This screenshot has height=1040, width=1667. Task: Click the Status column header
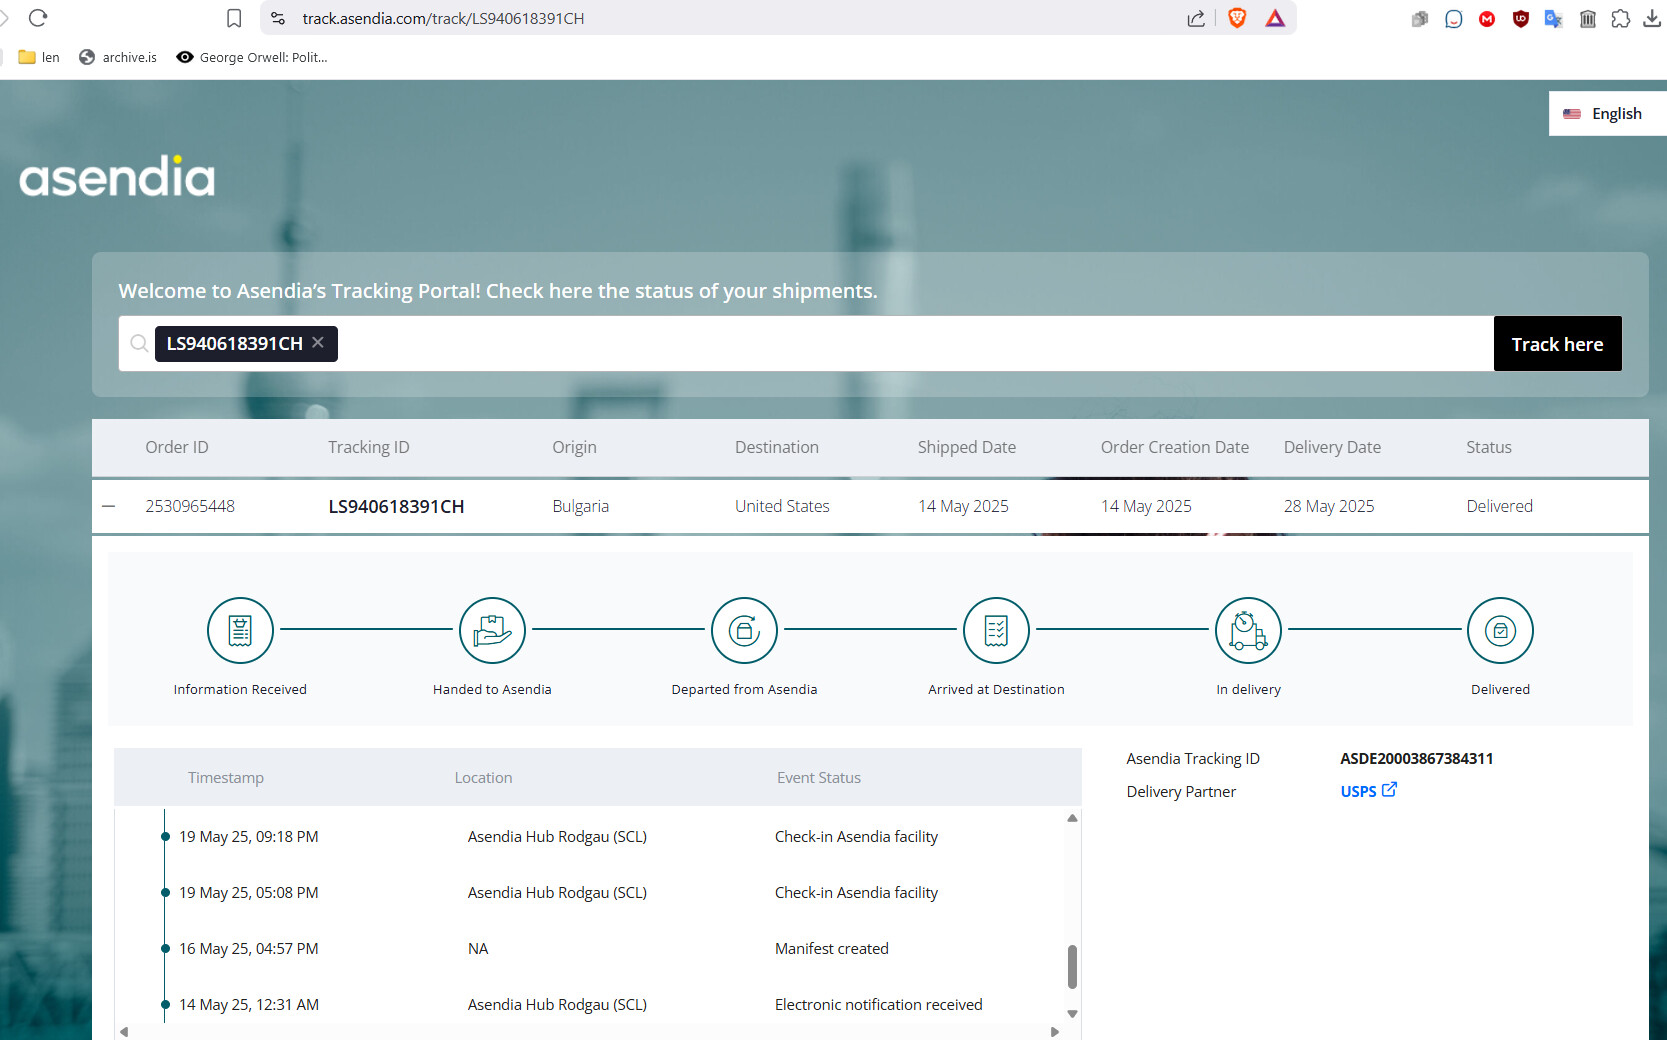(x=1489, y=447)
